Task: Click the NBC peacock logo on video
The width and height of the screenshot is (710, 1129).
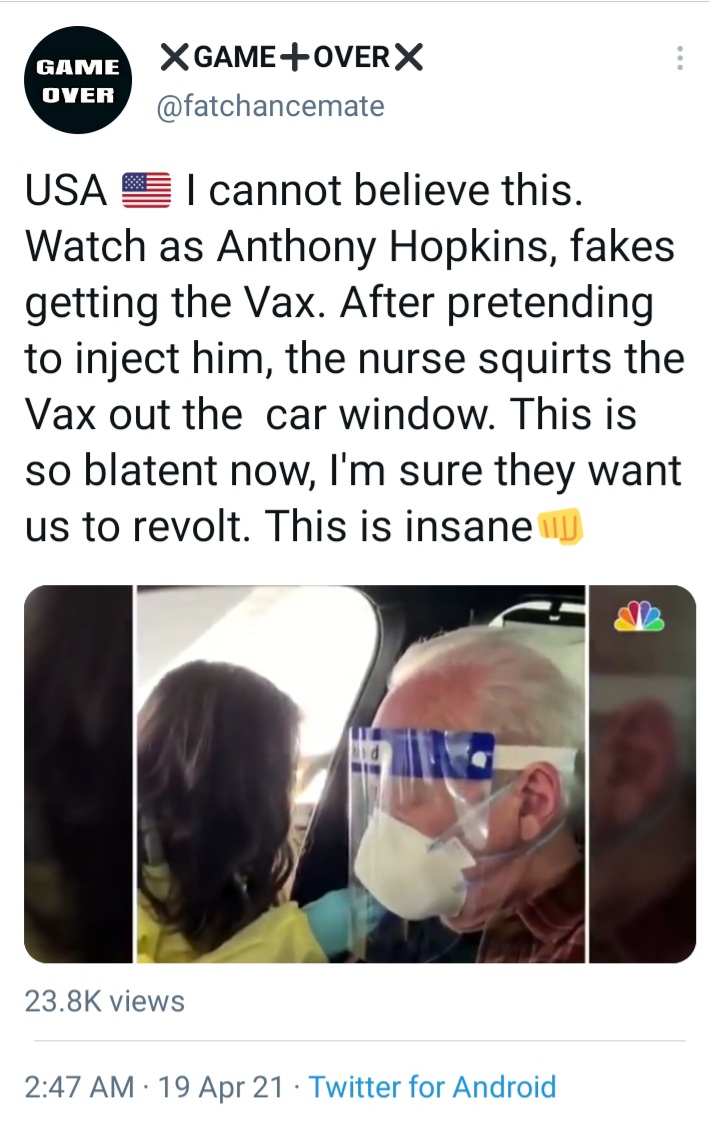Action: tap(639, 616)
